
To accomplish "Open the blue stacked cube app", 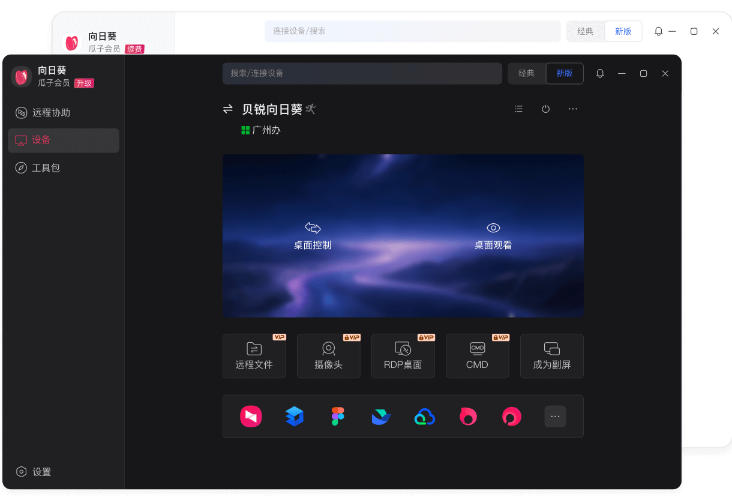I will (294, 416).
